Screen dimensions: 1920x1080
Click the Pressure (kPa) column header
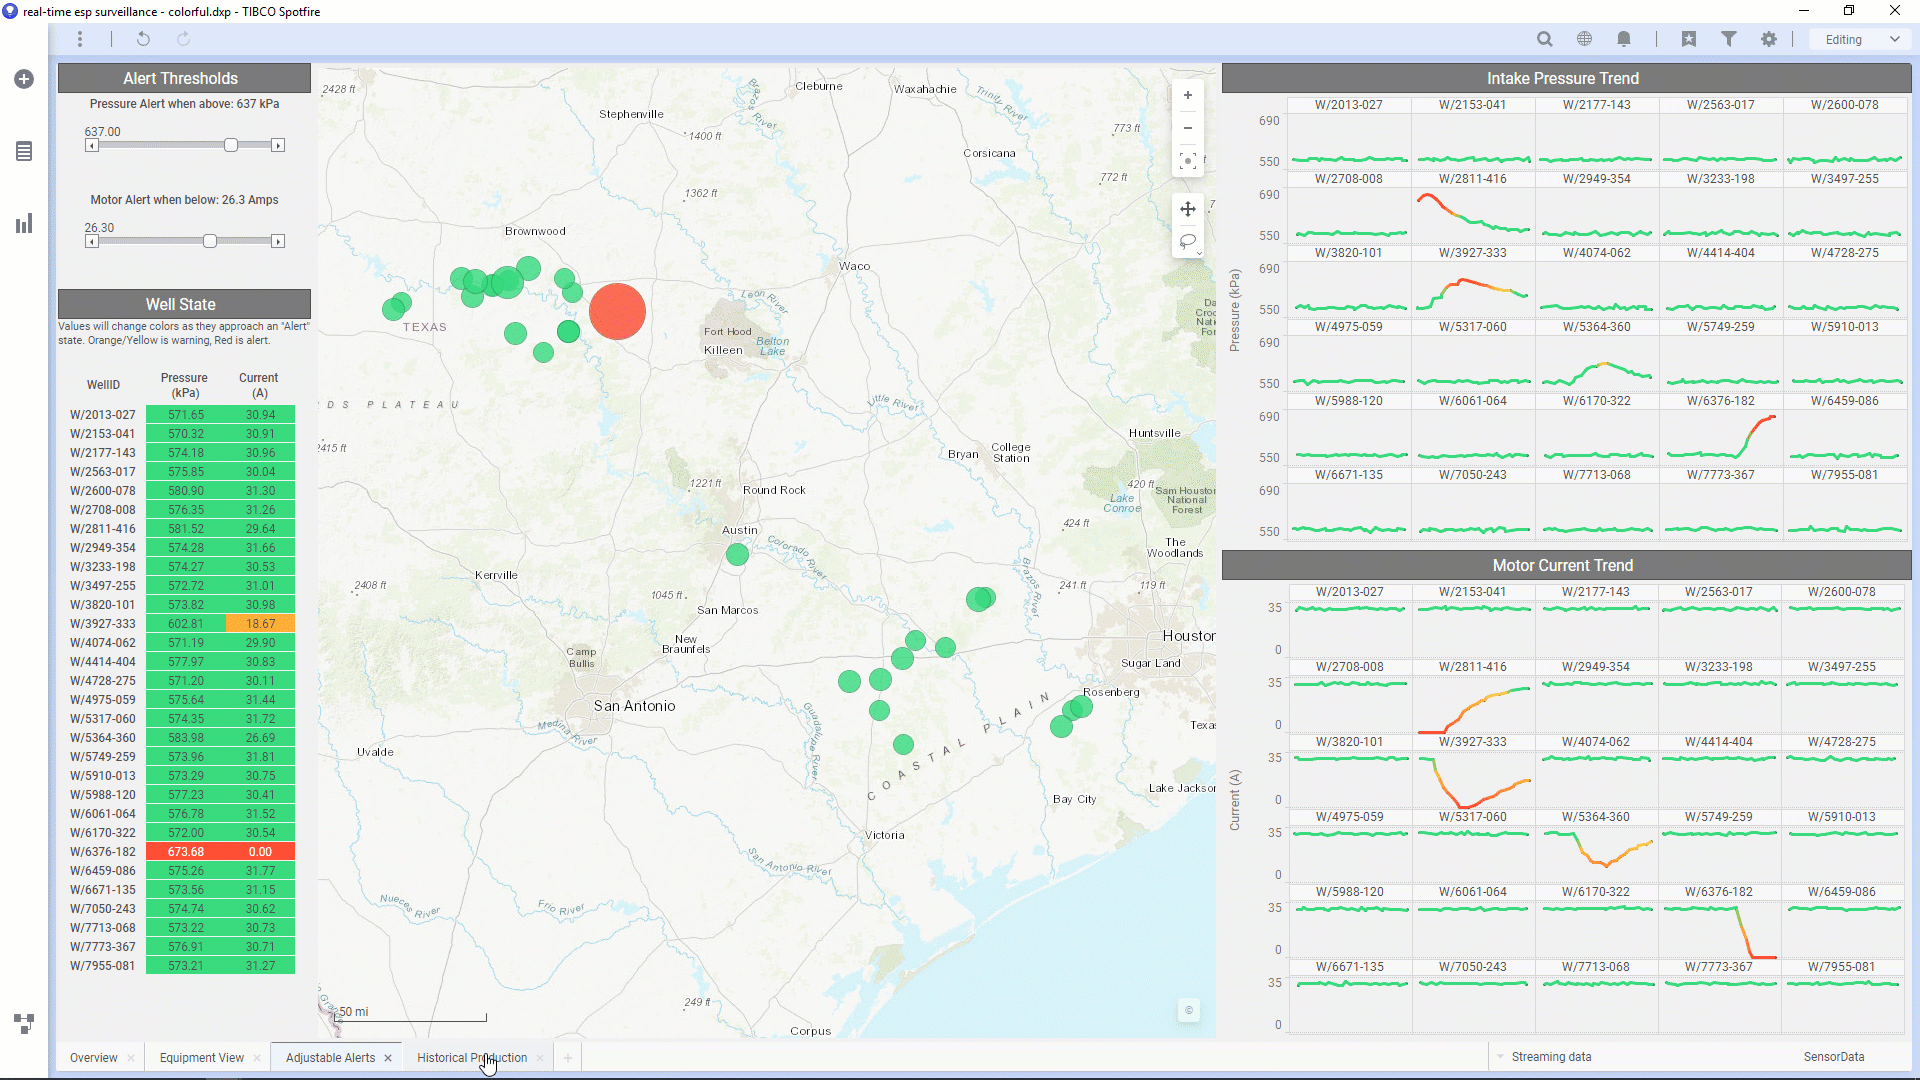[185, 385]
